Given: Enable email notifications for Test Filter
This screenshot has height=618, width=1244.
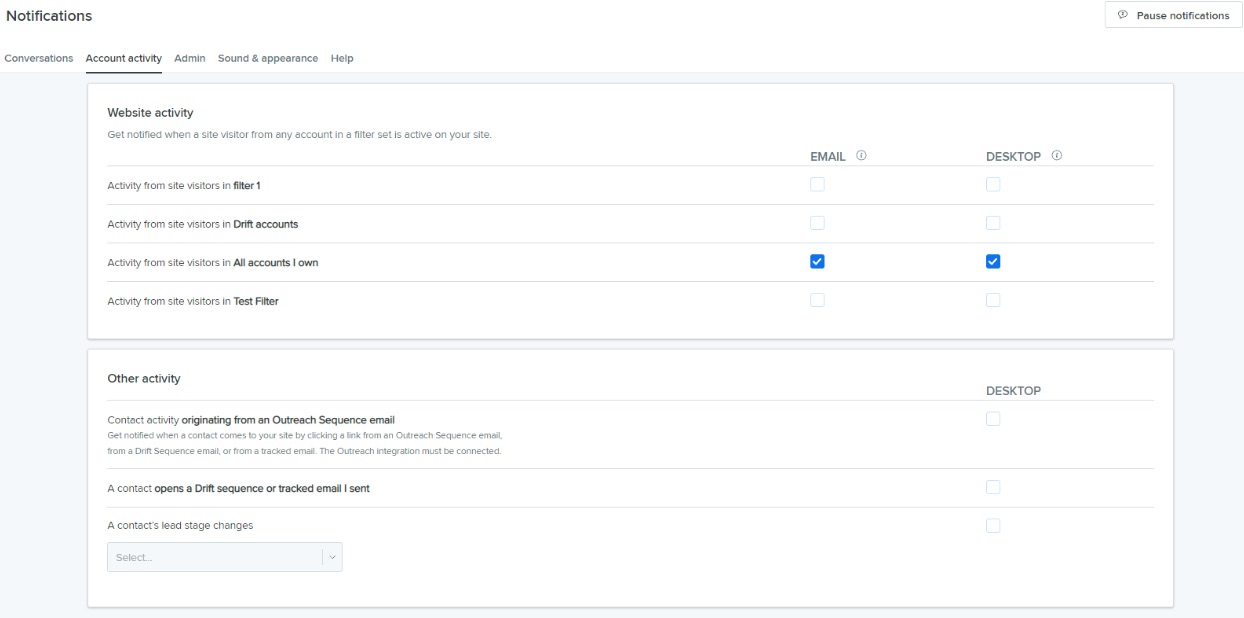Looking at the screenshot, I should point(817,300).
